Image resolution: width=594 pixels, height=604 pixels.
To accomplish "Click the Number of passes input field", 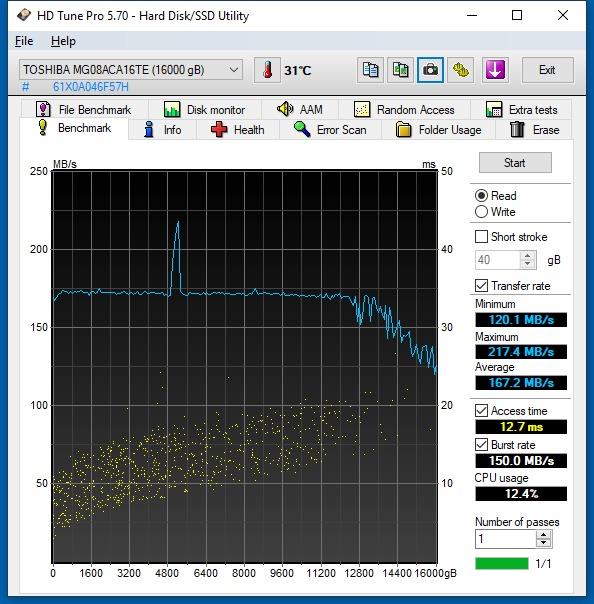I will (506, 539).
